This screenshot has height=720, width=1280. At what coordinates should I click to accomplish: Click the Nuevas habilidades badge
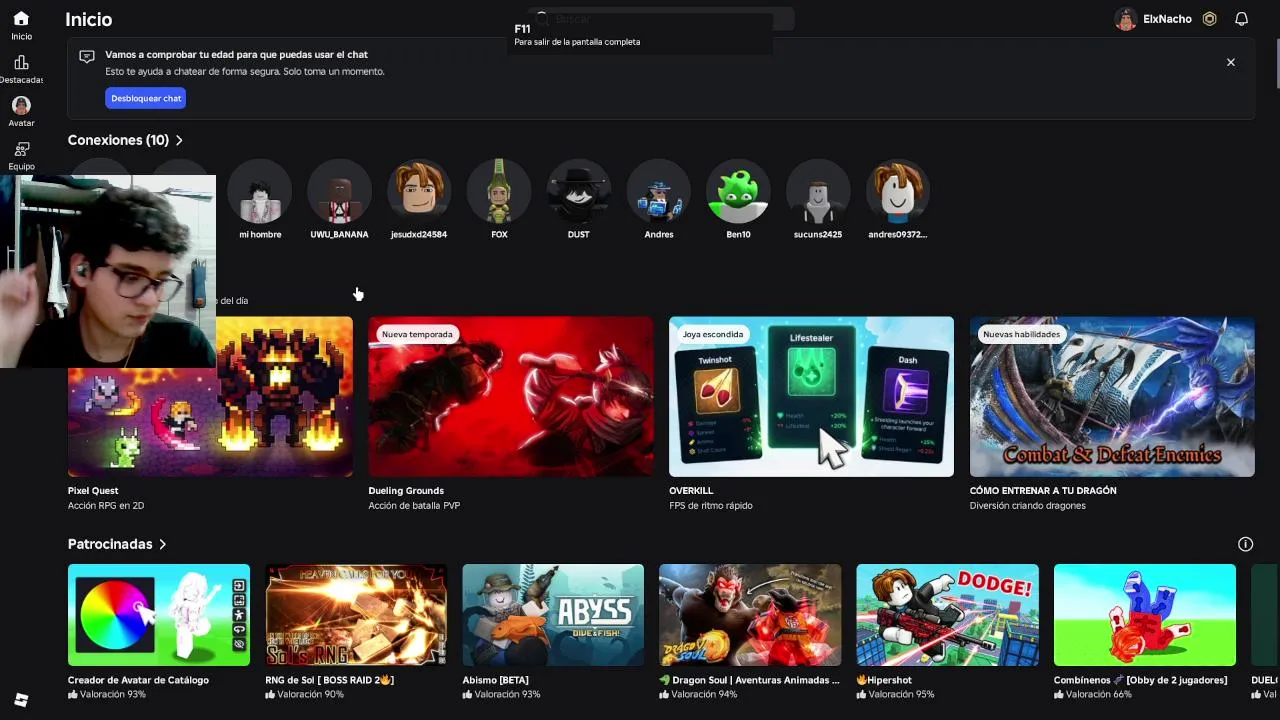click(1021, 334)
